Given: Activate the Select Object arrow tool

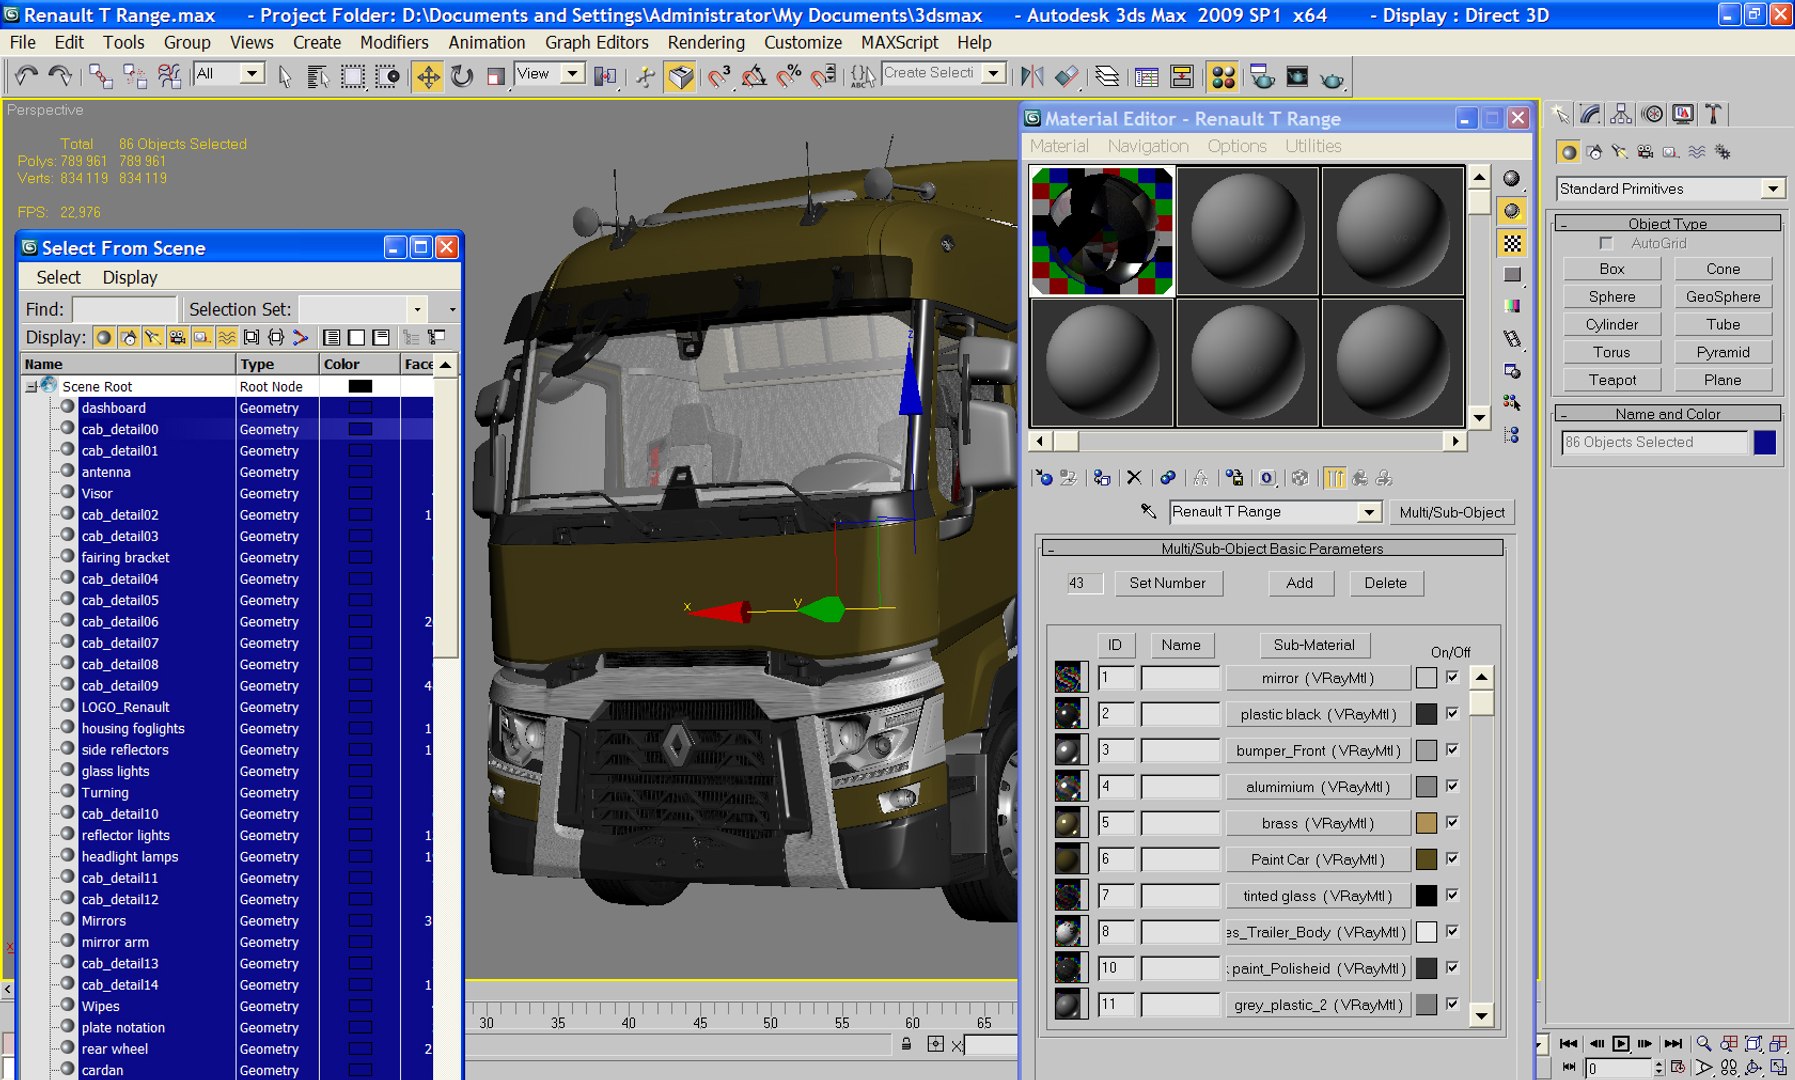Looking at the screenshot, I should click(x=285, y=76).
